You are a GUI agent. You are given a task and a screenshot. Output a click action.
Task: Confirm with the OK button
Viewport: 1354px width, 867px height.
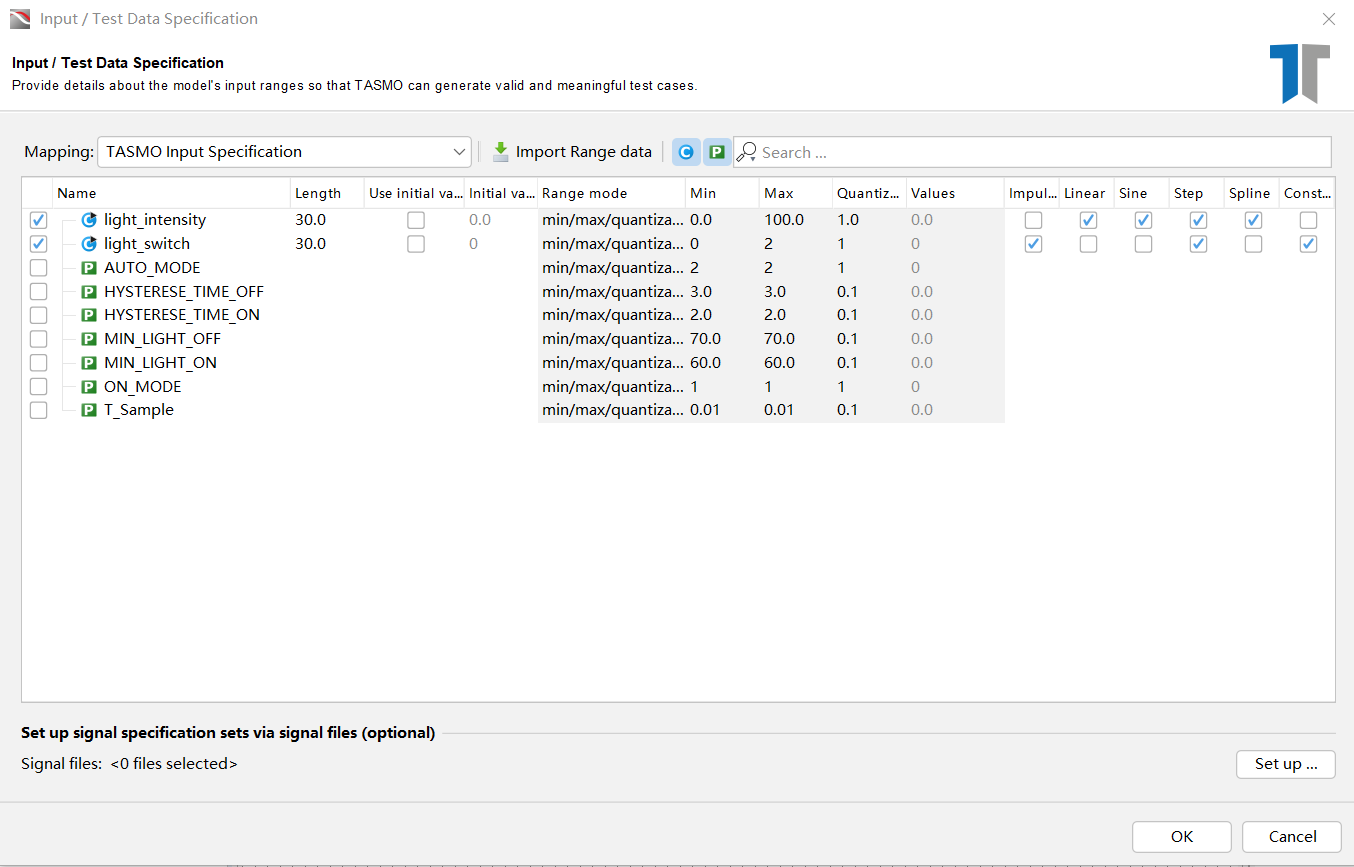click(x=1182, y=837)
